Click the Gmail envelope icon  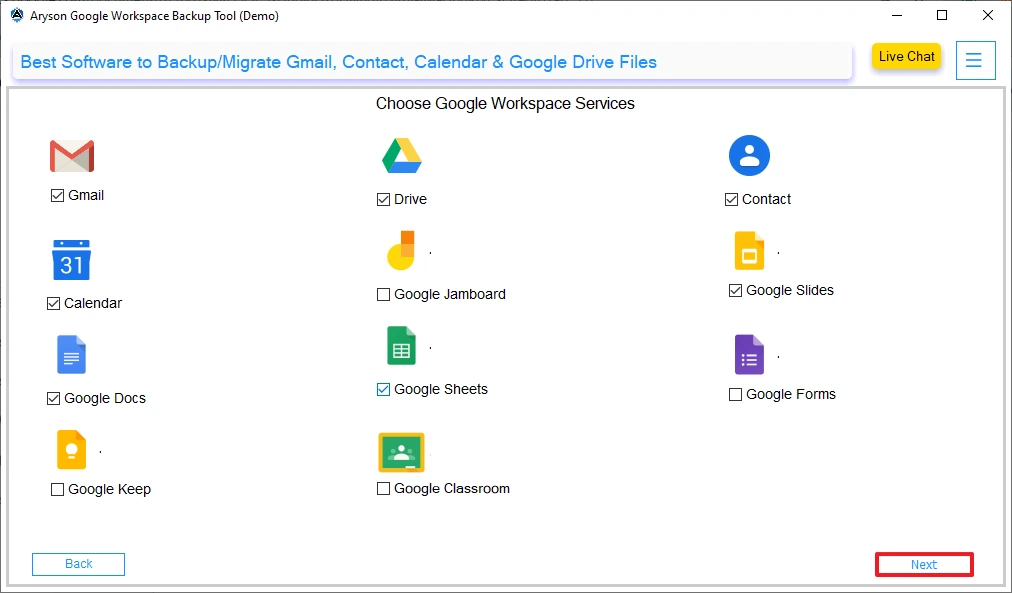click(72, 156)
